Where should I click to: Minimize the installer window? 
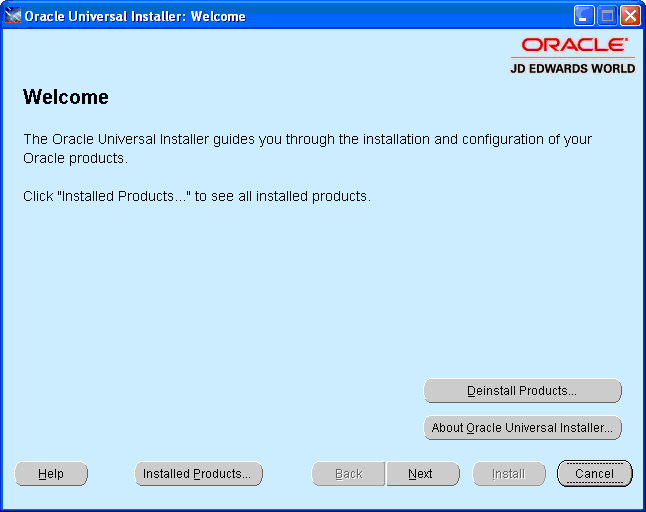pos(584,16)
